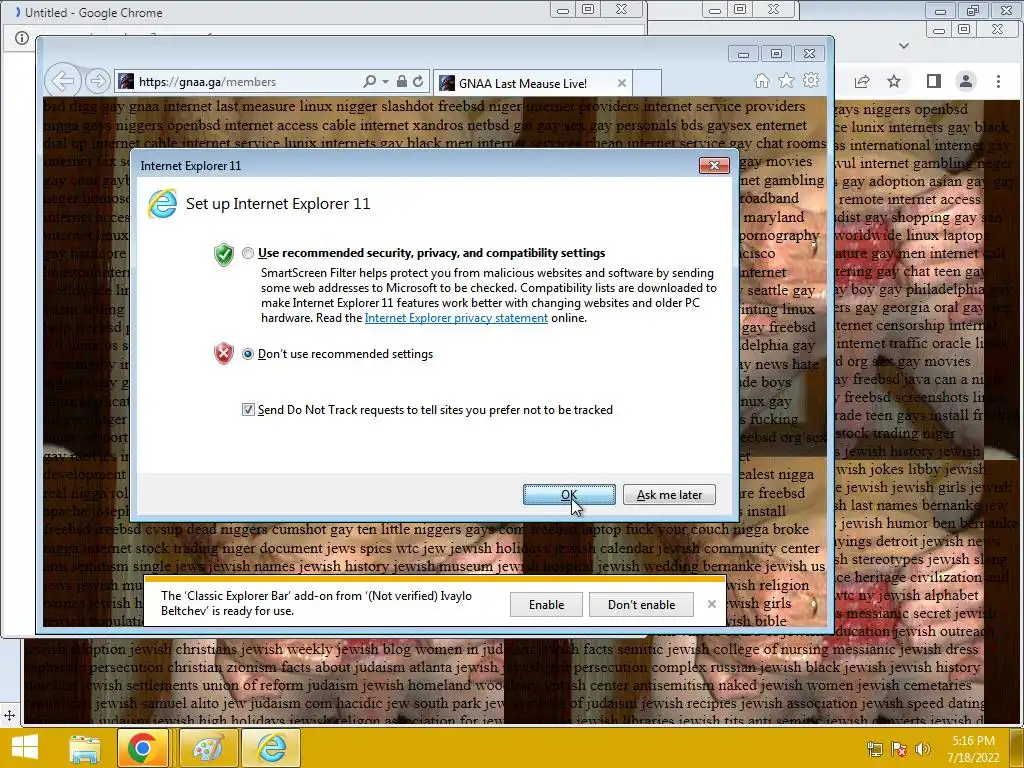The width and height of the screenshot is (1024, 768).
Task: Click the IE Home icon
Action: pos(761,80)
